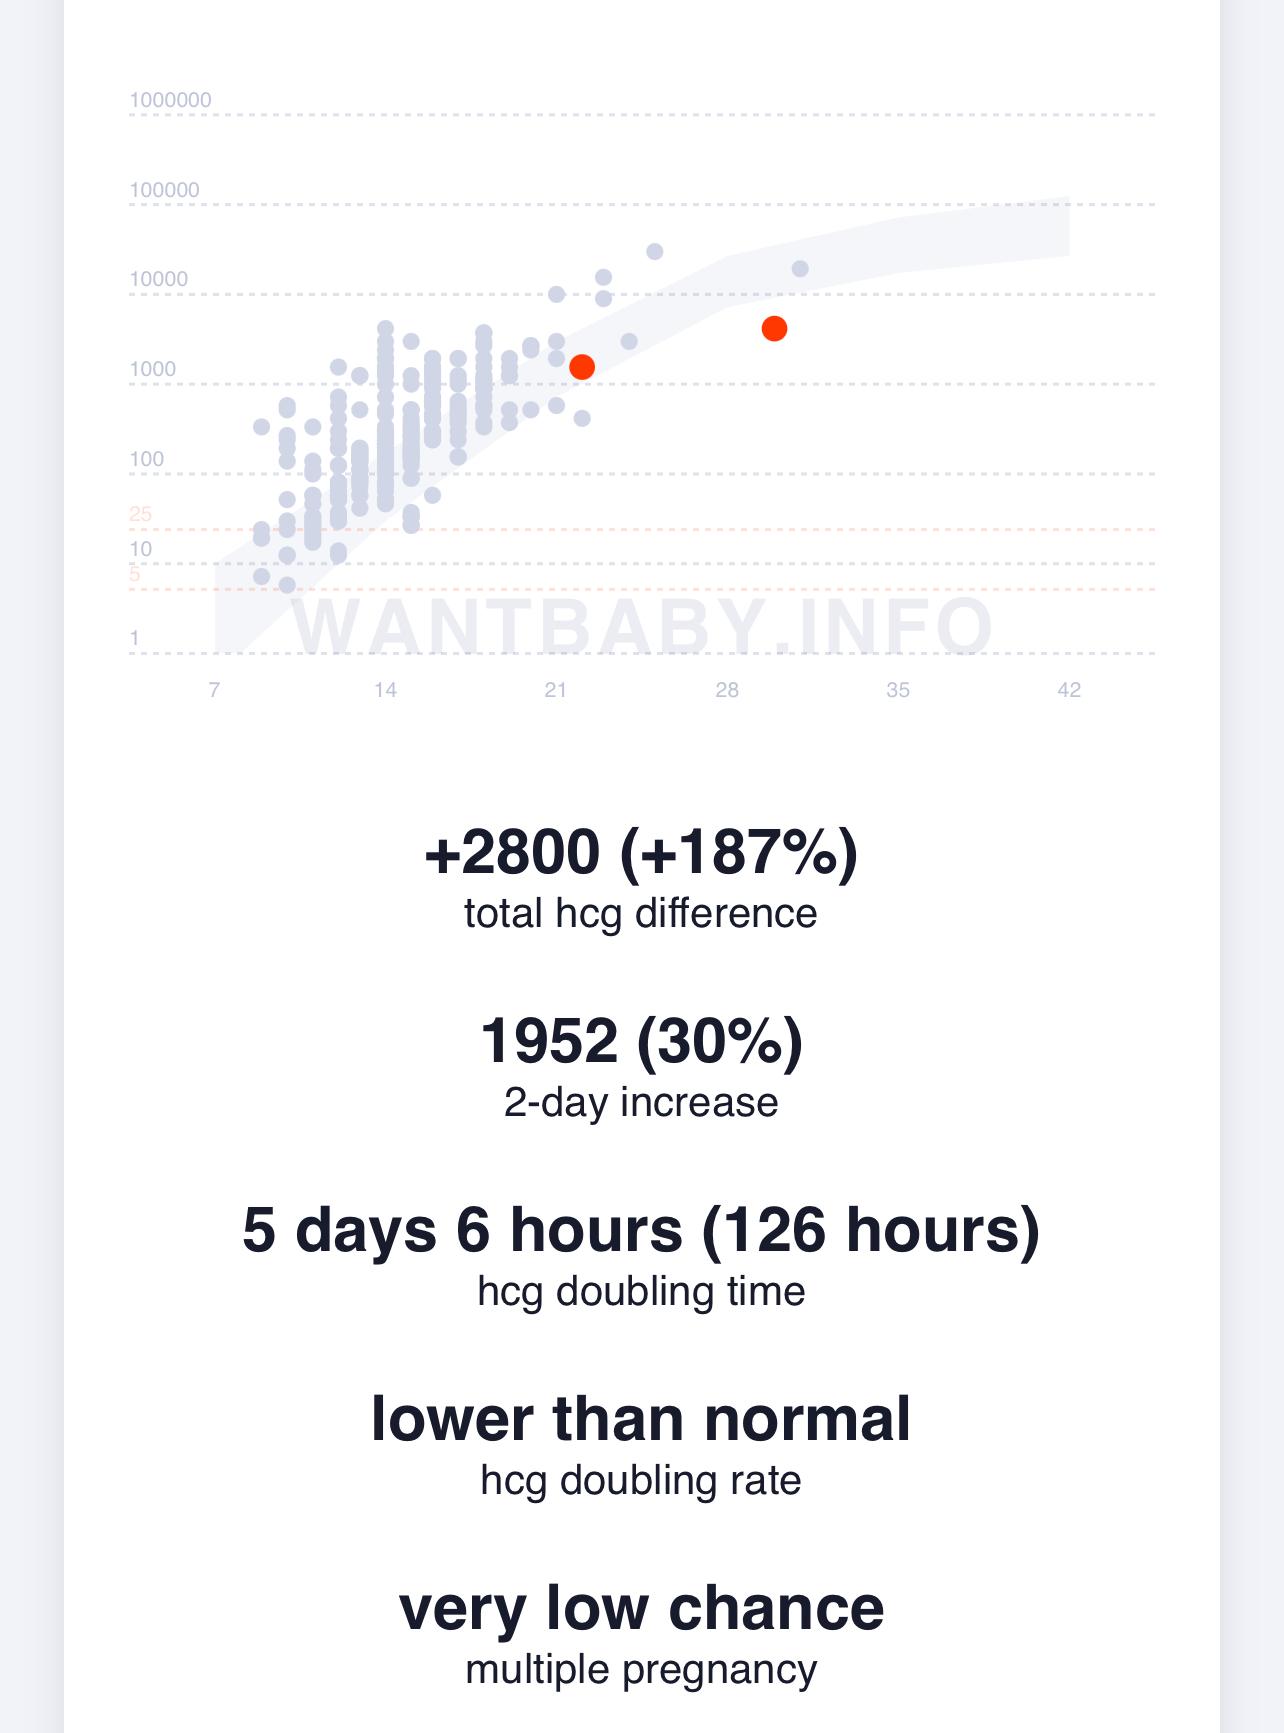Click the WANTBABY.INFO watermark
Screen dimensions: 1284x1733
click(643, 627)
